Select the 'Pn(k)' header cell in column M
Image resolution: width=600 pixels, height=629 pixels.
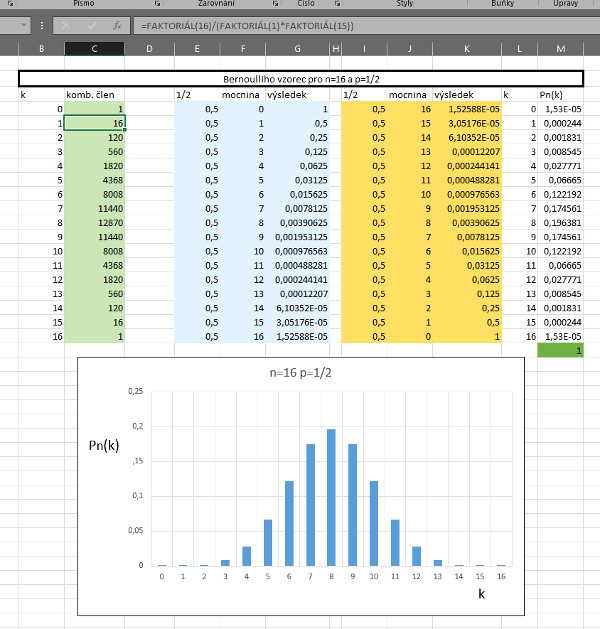[560, 95]
